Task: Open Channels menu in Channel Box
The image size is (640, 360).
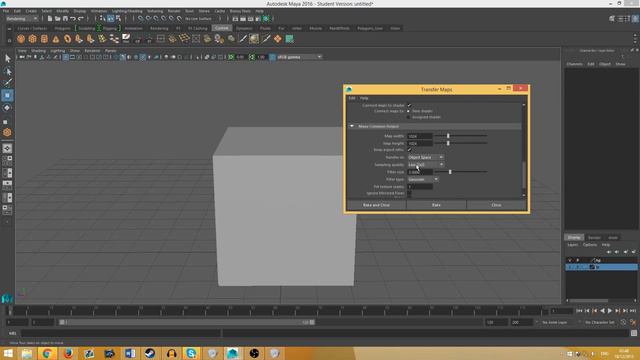Action: 574,64
